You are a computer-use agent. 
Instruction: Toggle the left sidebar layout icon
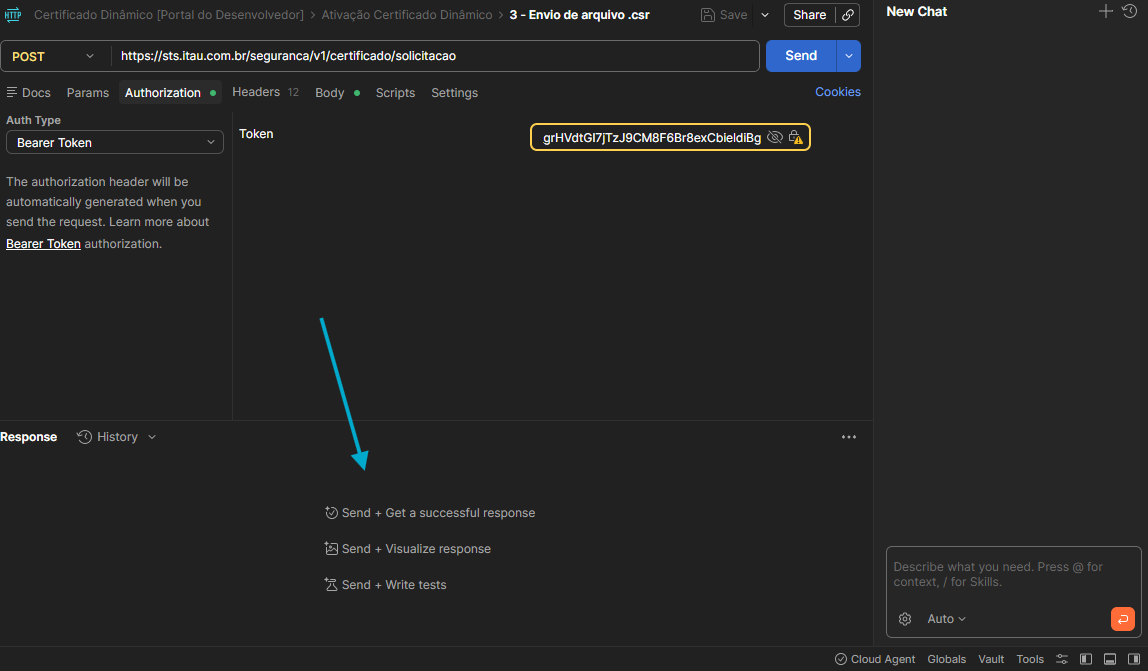pyautogui.click(x=1086, y=659)
